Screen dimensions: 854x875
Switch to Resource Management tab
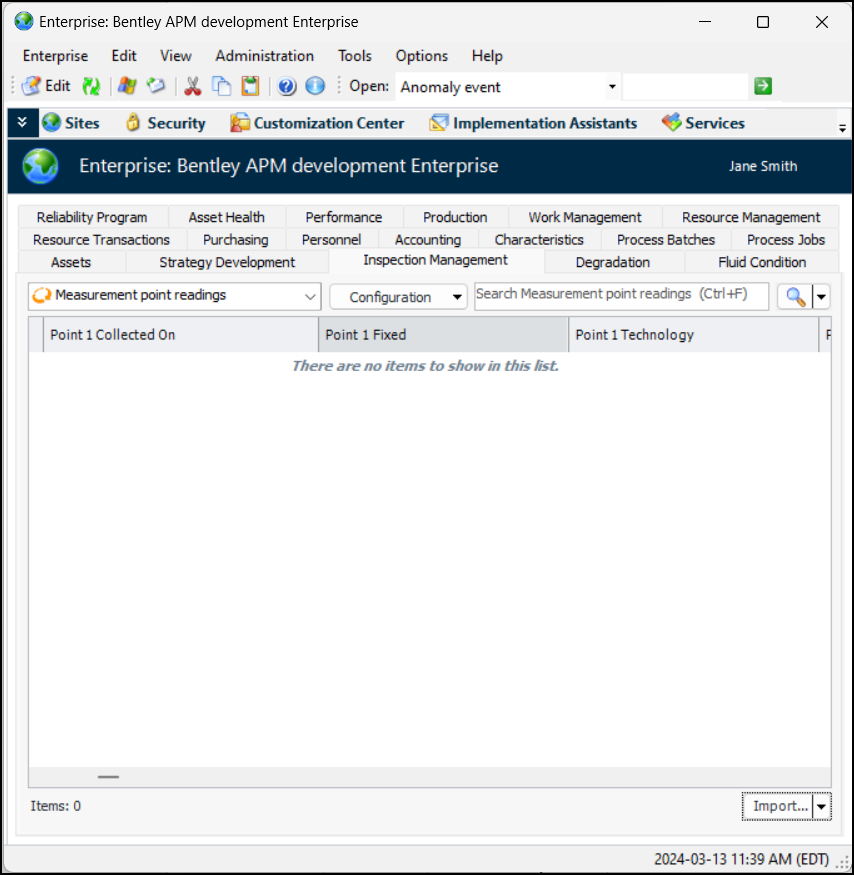(751, 217)
